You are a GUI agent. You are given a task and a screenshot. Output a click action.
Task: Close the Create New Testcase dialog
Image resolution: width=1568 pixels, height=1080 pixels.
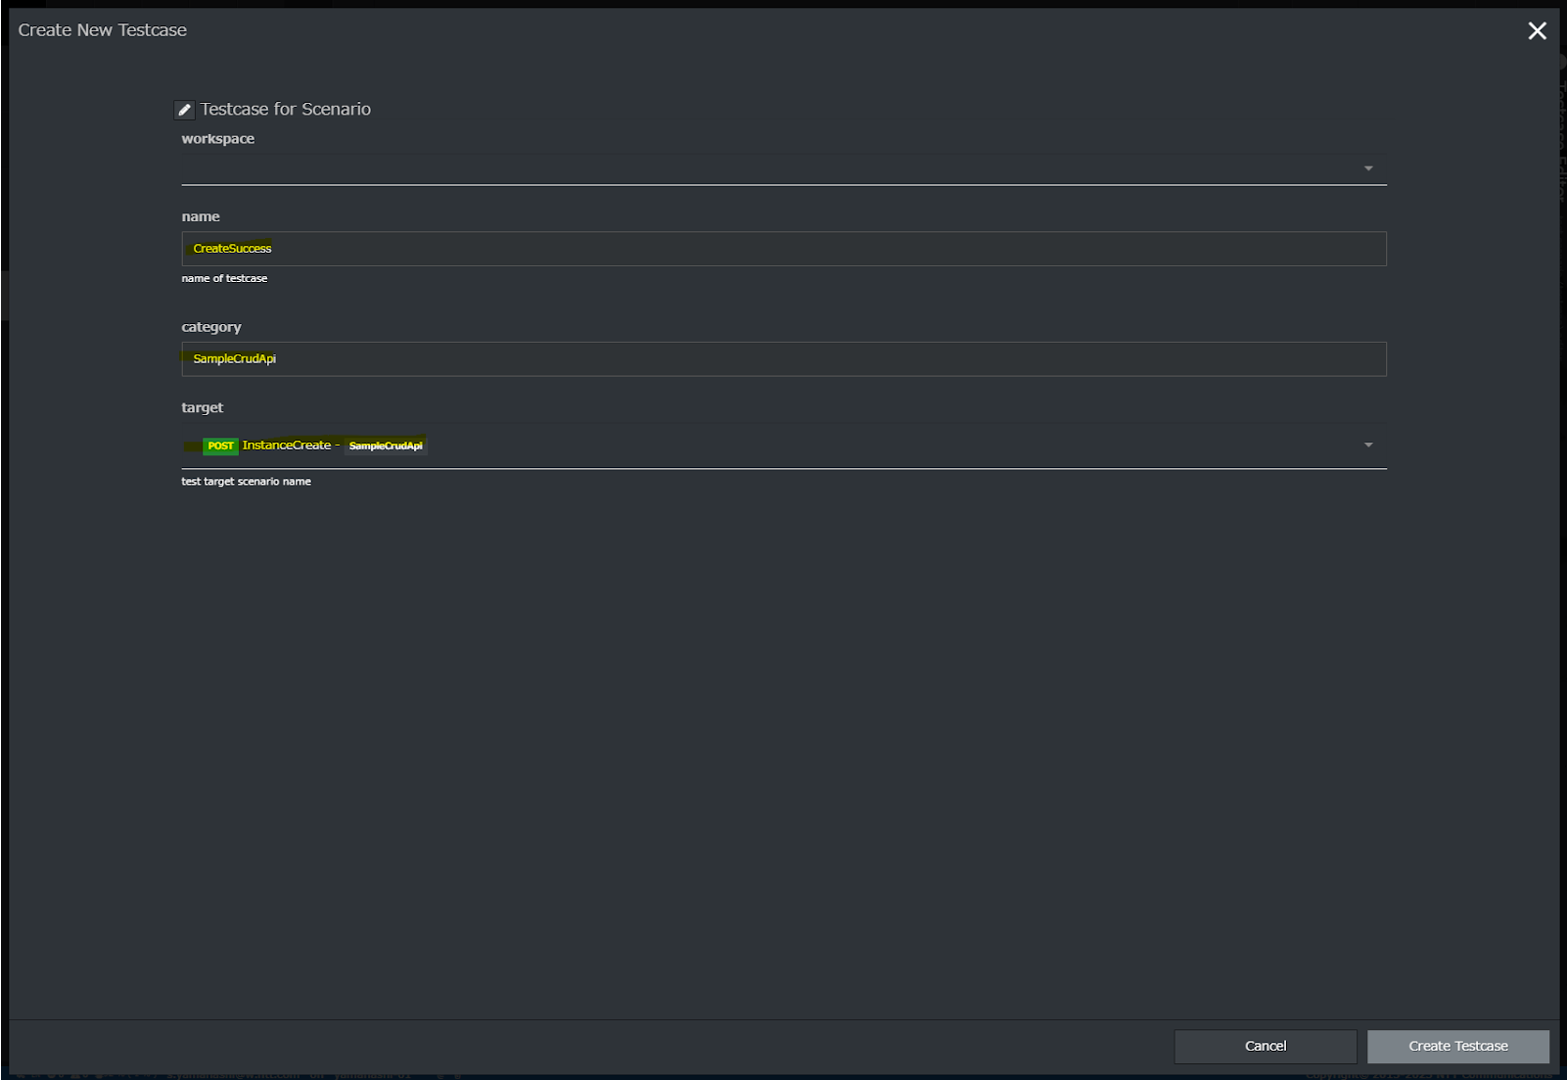(x=1537, y=31)
